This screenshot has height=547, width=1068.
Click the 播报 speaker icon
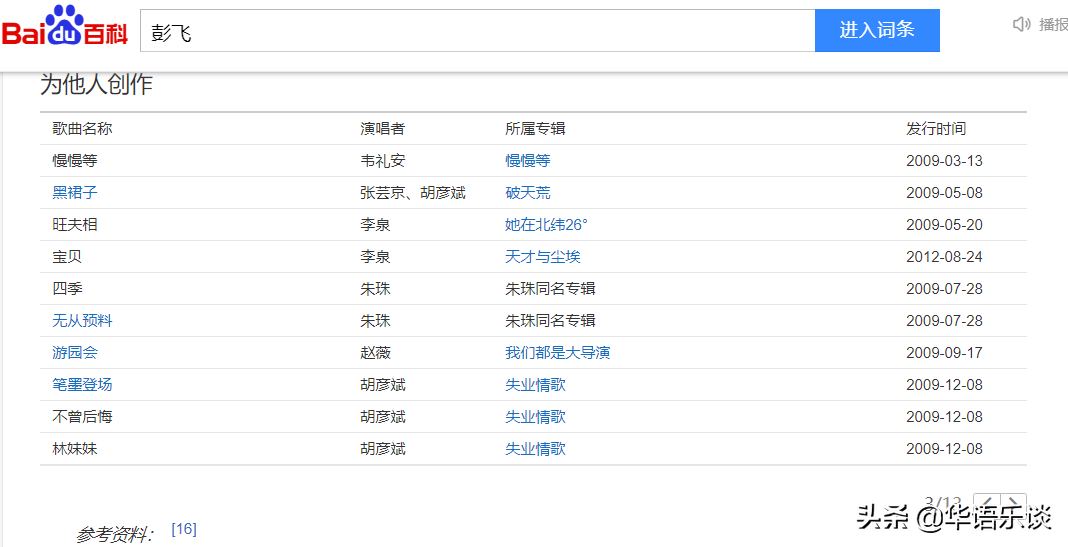pos(1021,25)
